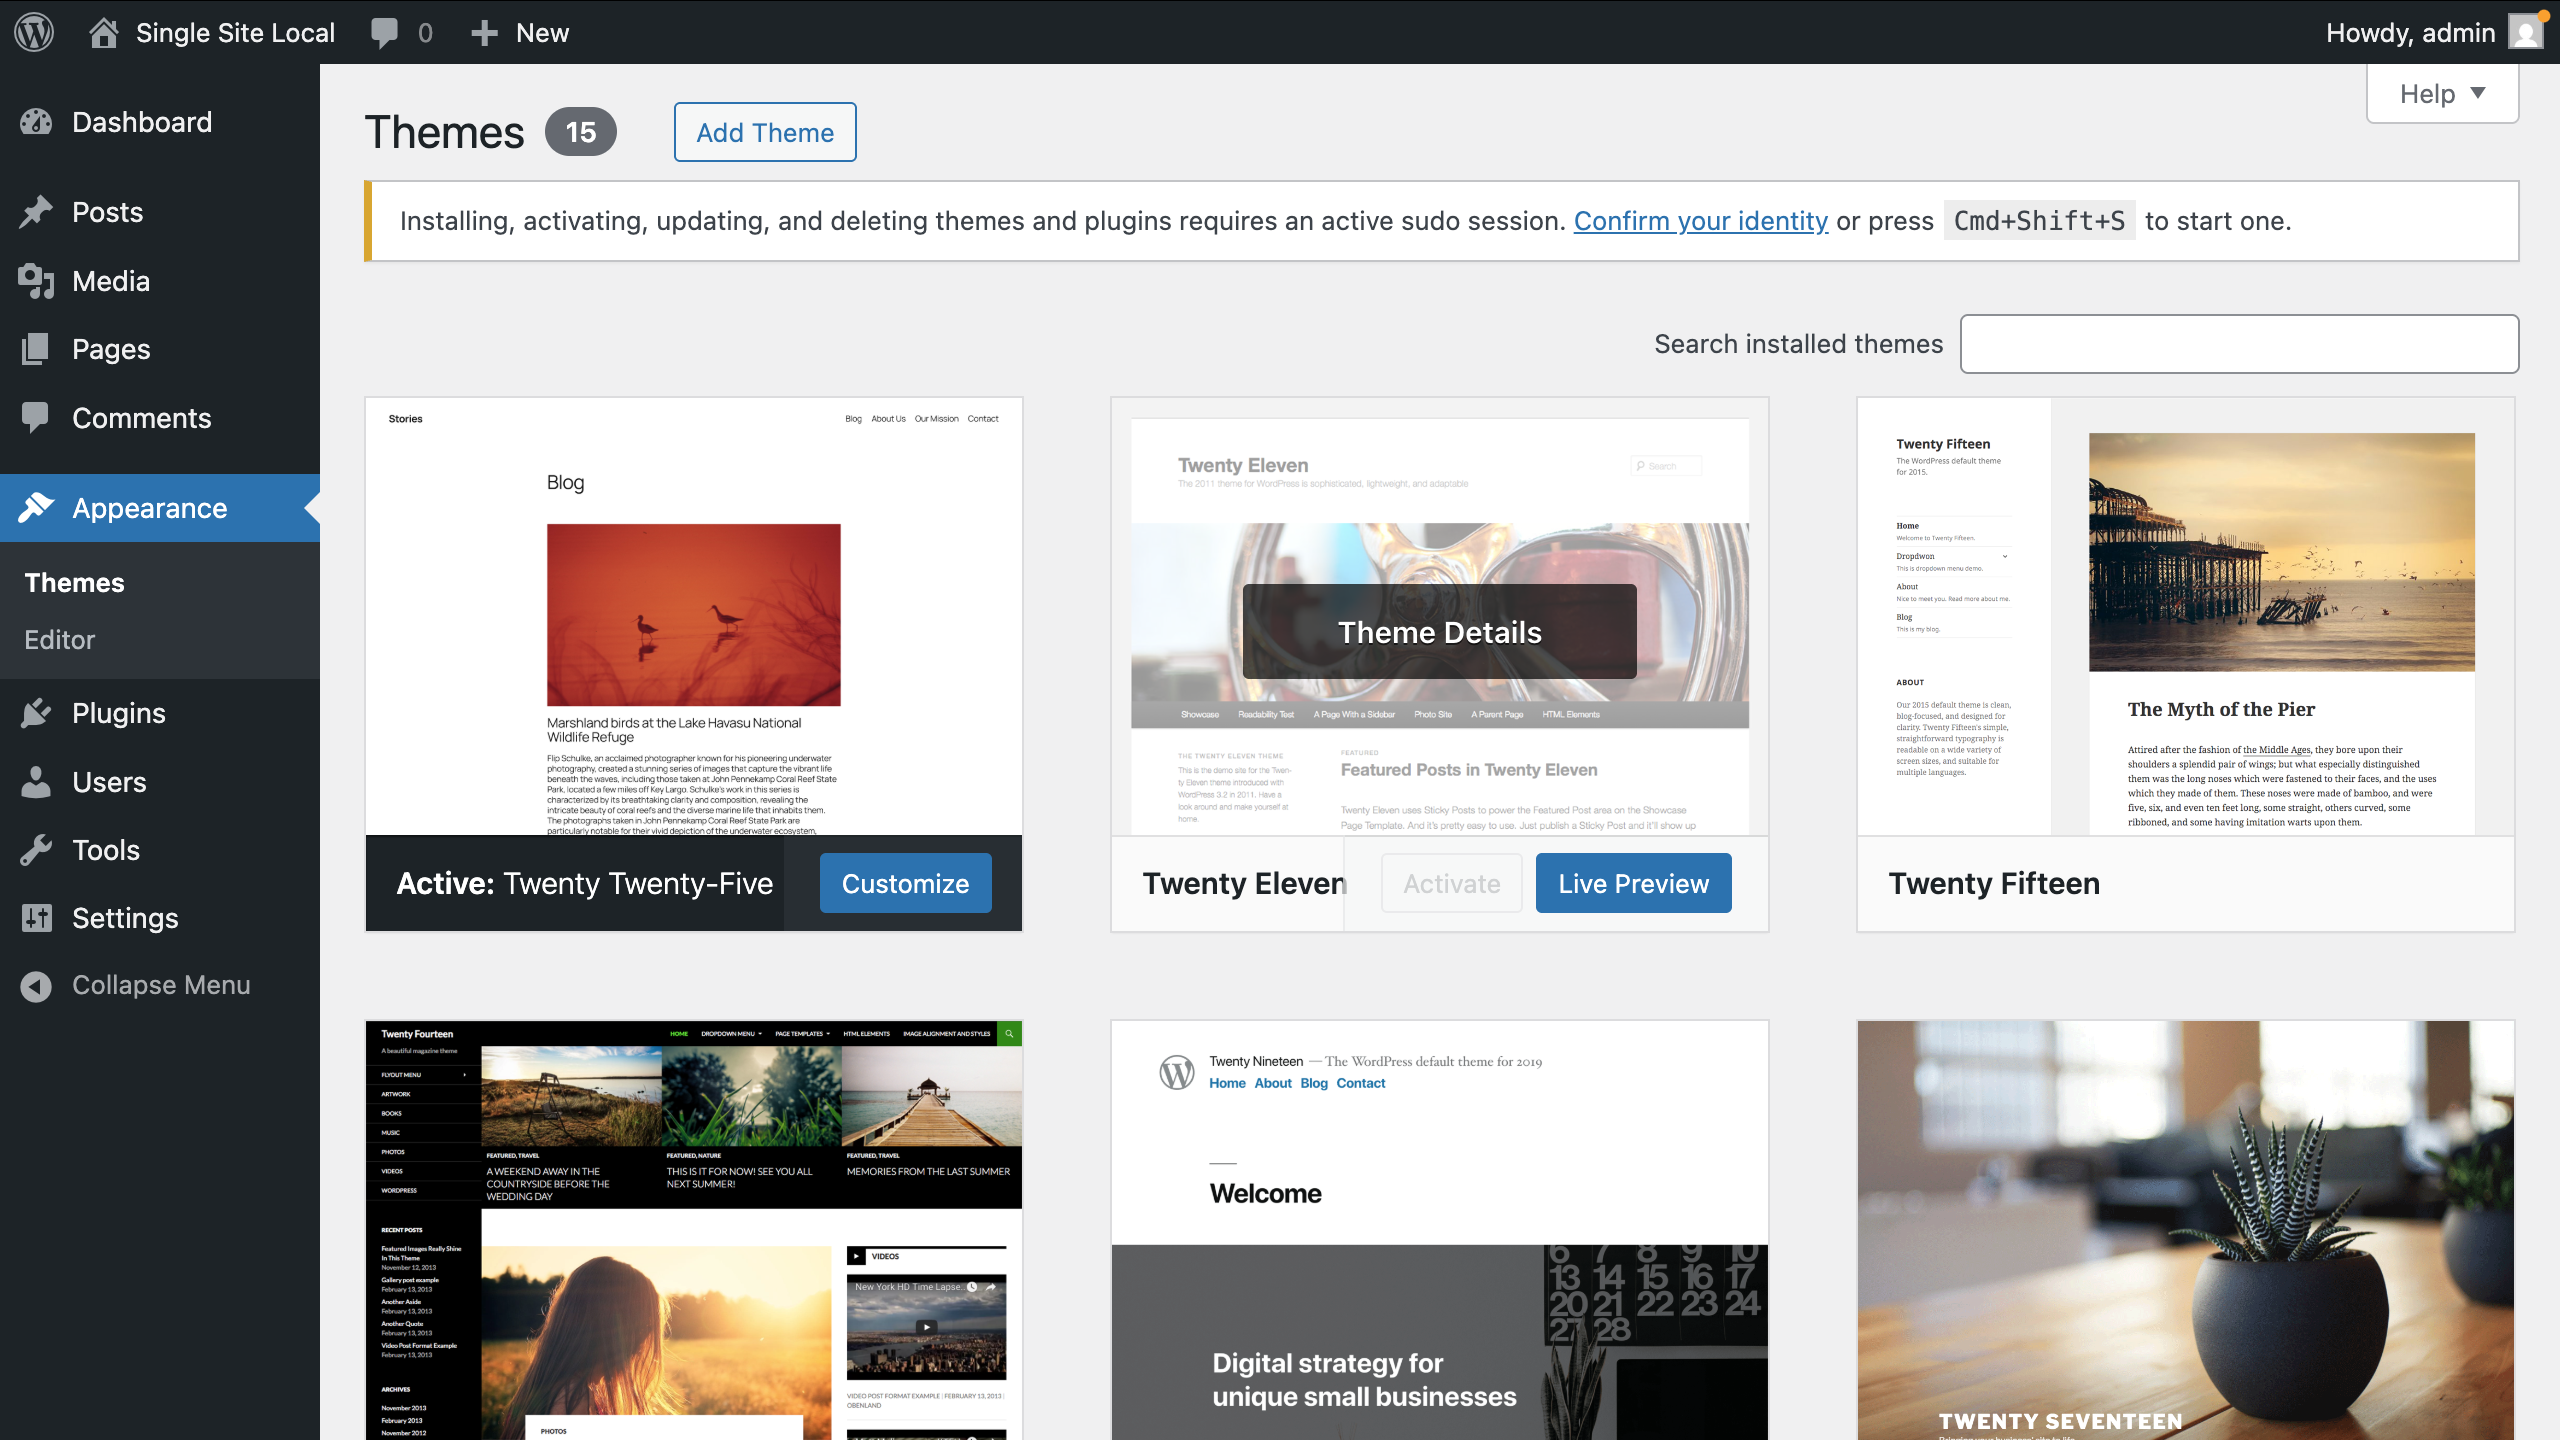Click the Settings sliders icon
Viewport: 2560px width, 1440px height.
tap(36, 918)
